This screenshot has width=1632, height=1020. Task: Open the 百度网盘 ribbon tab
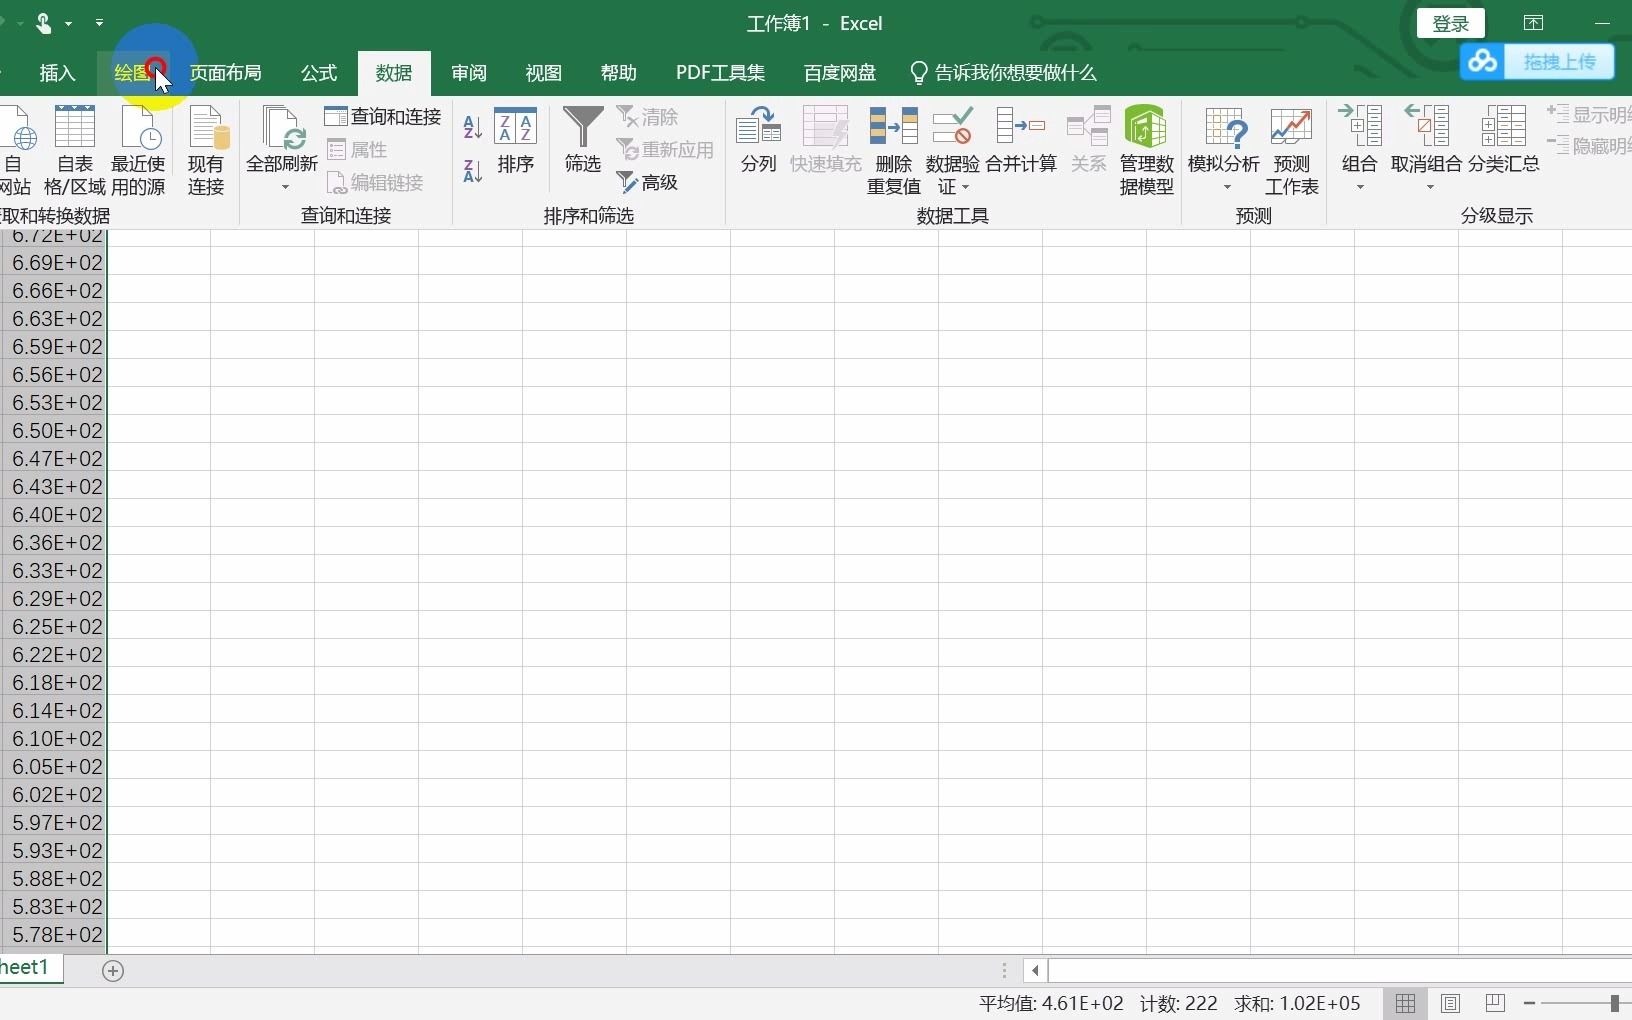840,73
